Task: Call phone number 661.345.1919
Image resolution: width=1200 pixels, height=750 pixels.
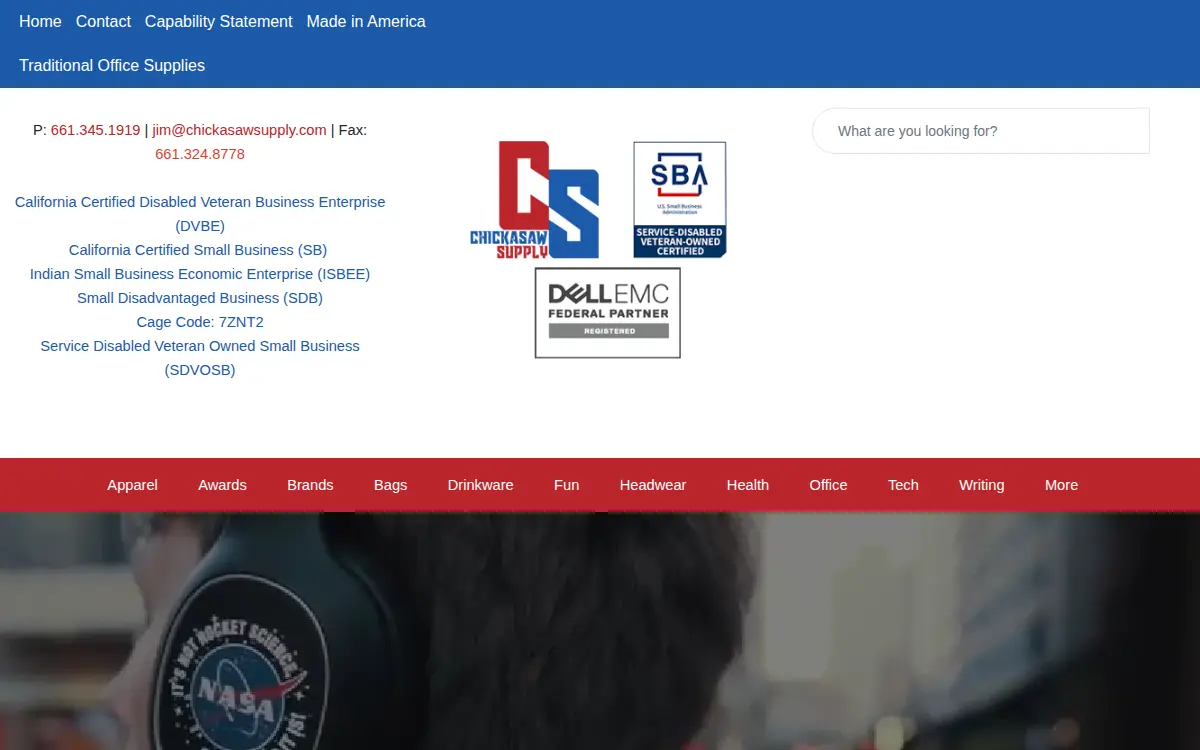Action: point(96,130)
